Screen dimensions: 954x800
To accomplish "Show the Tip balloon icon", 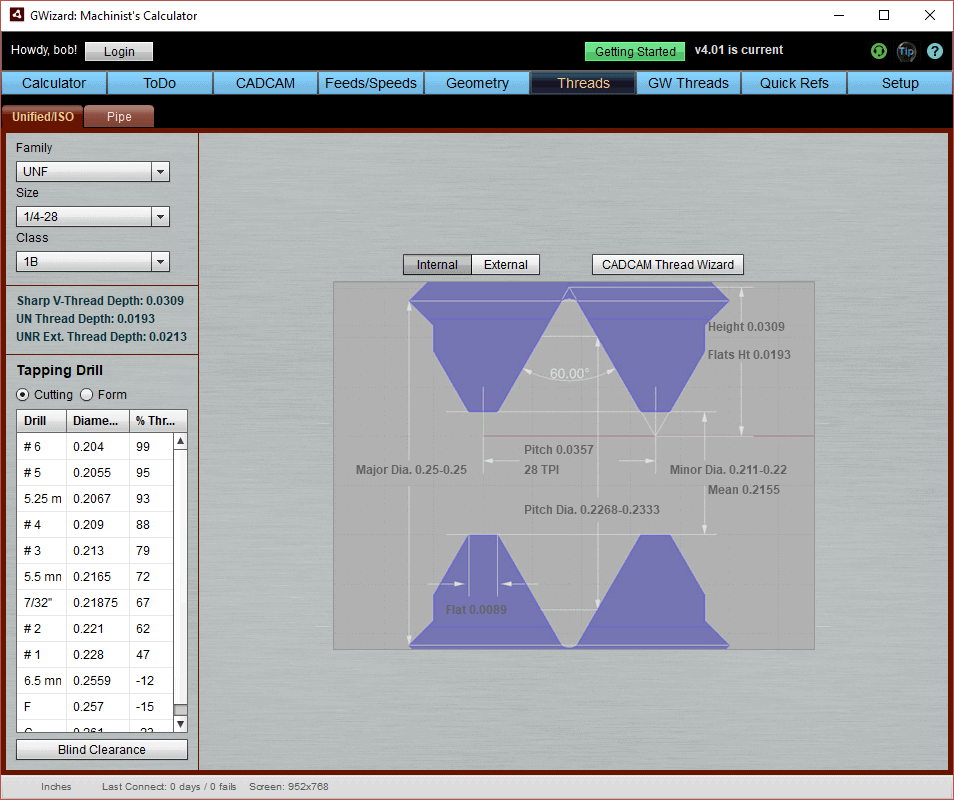I will (906, 51).
